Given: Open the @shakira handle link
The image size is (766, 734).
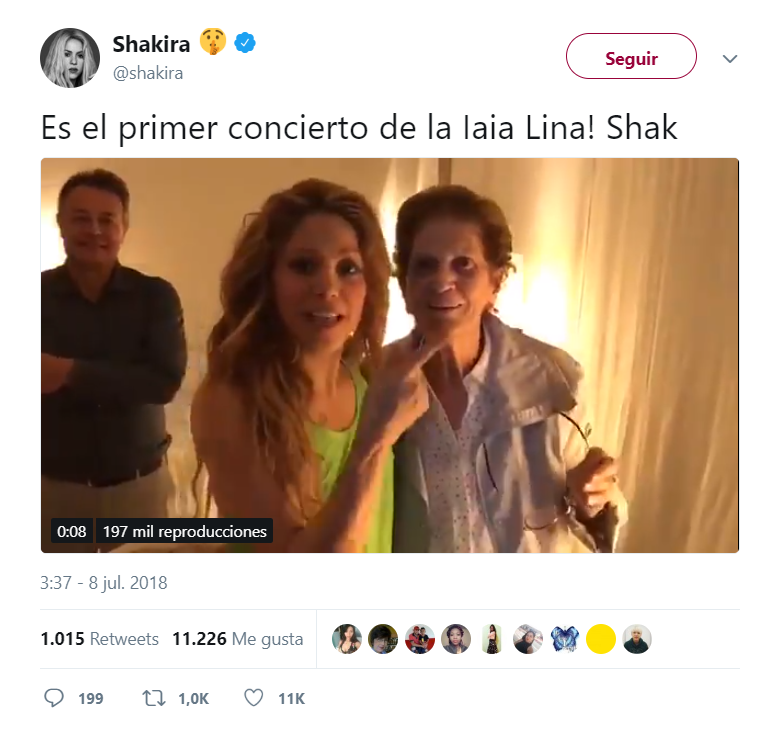Looking at the screenshot, I should click(x=148, y=73).
